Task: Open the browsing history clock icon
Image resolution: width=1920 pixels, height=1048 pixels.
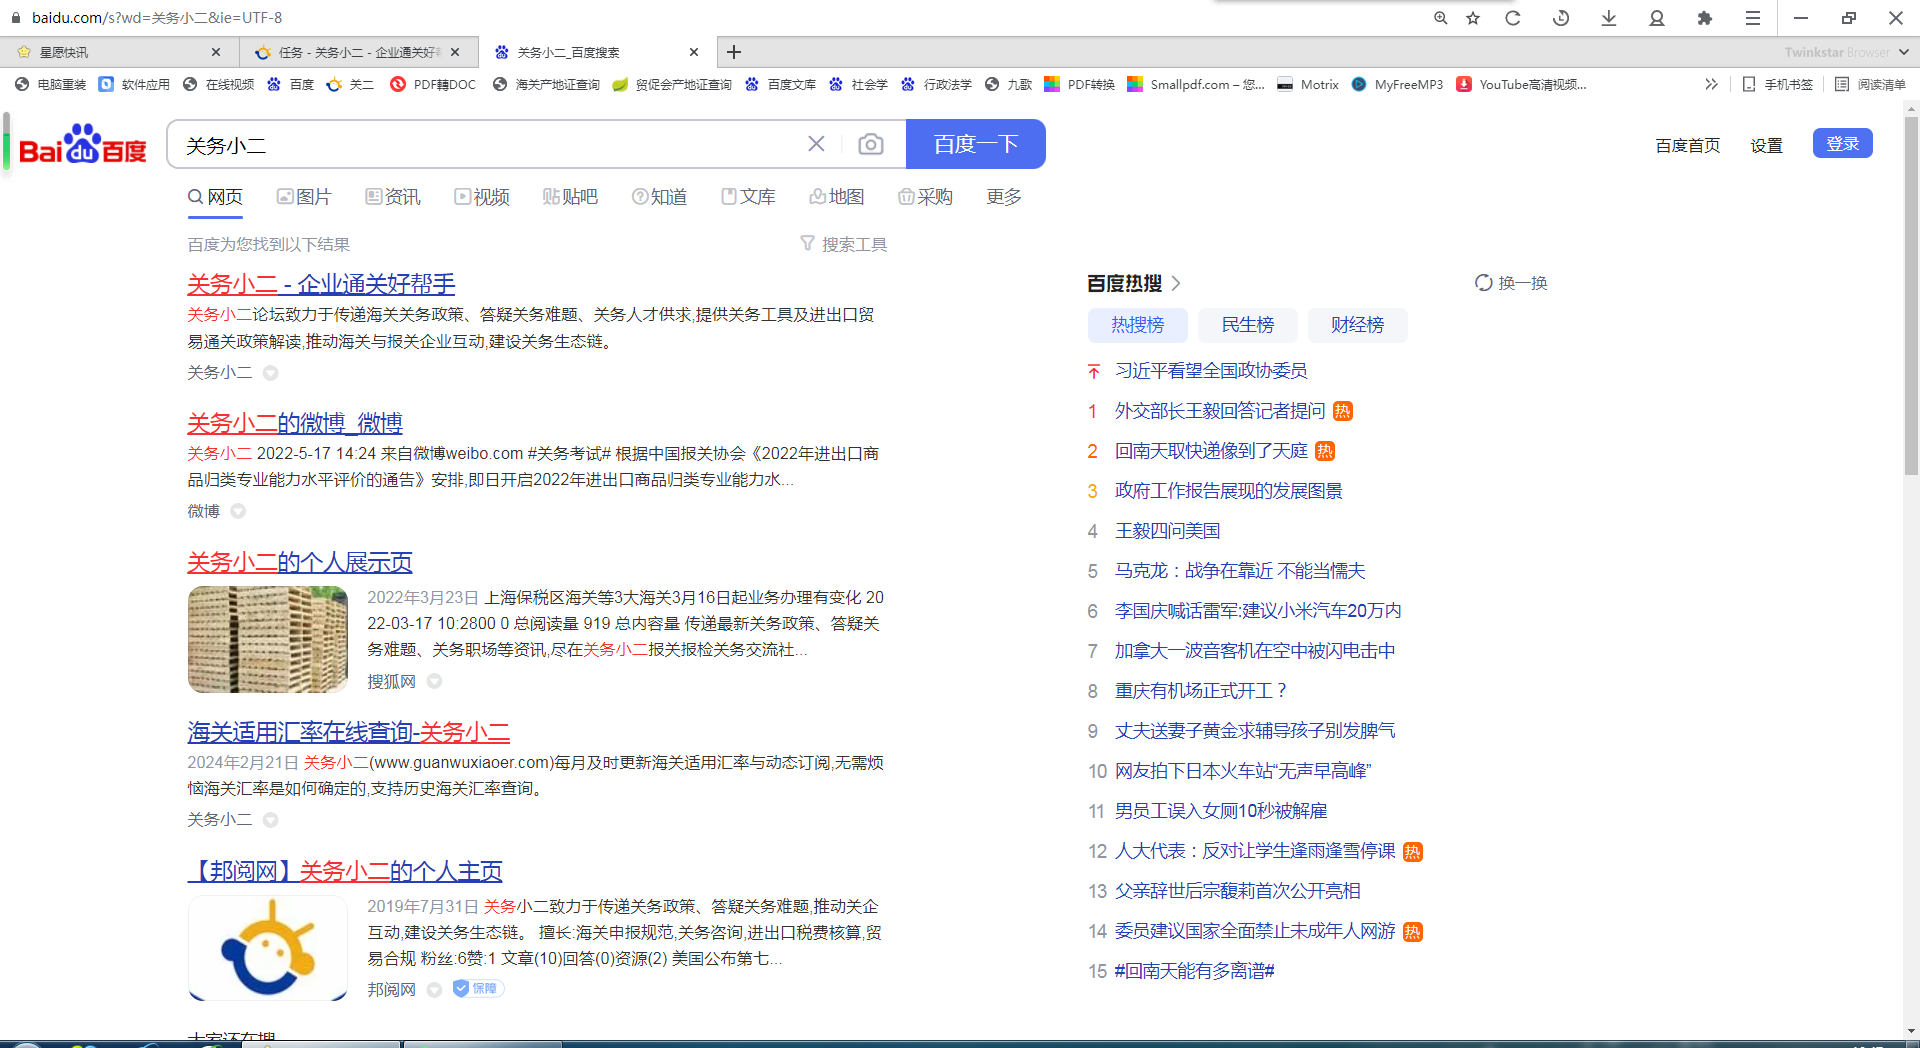Action: [1561, 18]
